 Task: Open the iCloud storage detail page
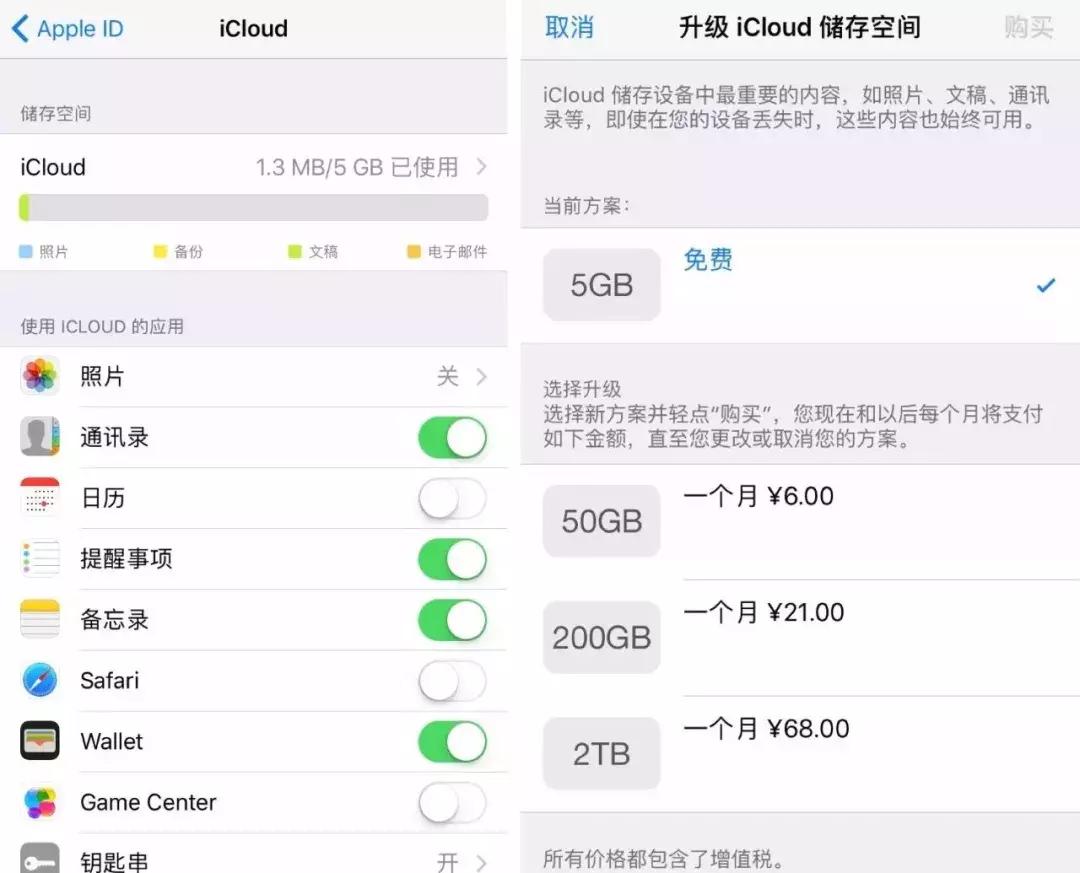(254, 167)
